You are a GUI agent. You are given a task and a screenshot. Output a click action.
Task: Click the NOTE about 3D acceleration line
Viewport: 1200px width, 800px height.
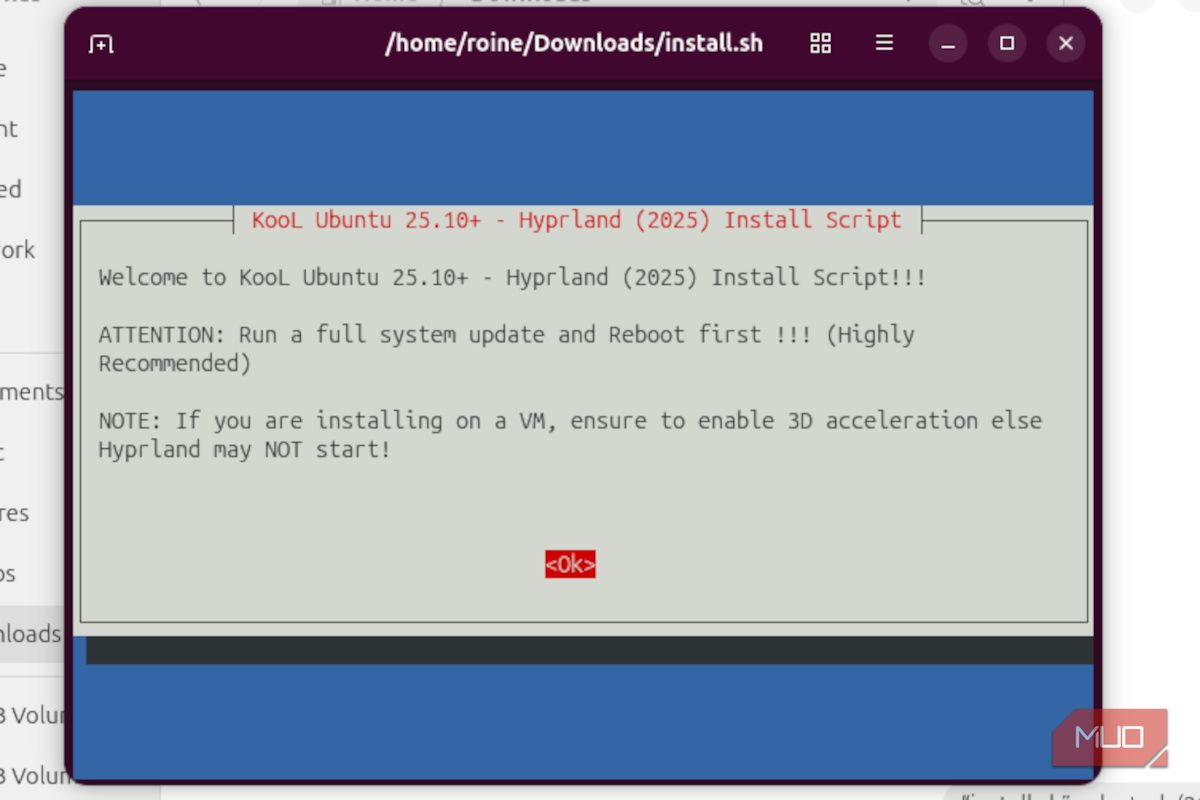coord(570,421)
